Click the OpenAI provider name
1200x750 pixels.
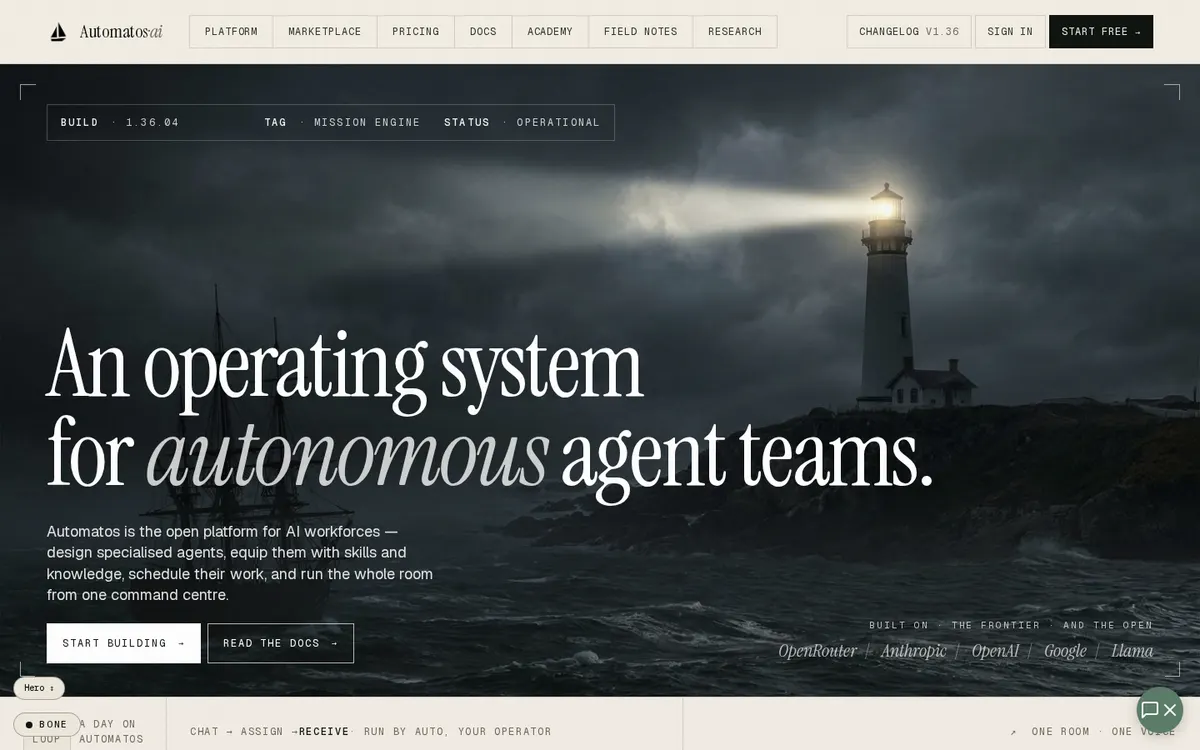tap(995, 651)
